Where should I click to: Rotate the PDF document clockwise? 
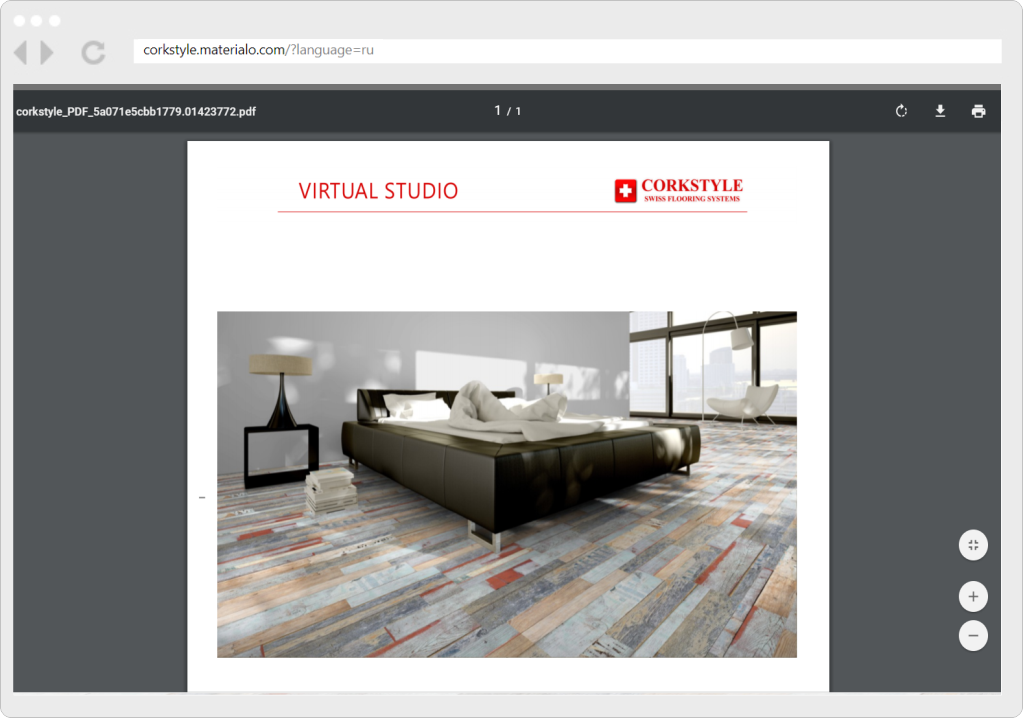coord(901,111)
